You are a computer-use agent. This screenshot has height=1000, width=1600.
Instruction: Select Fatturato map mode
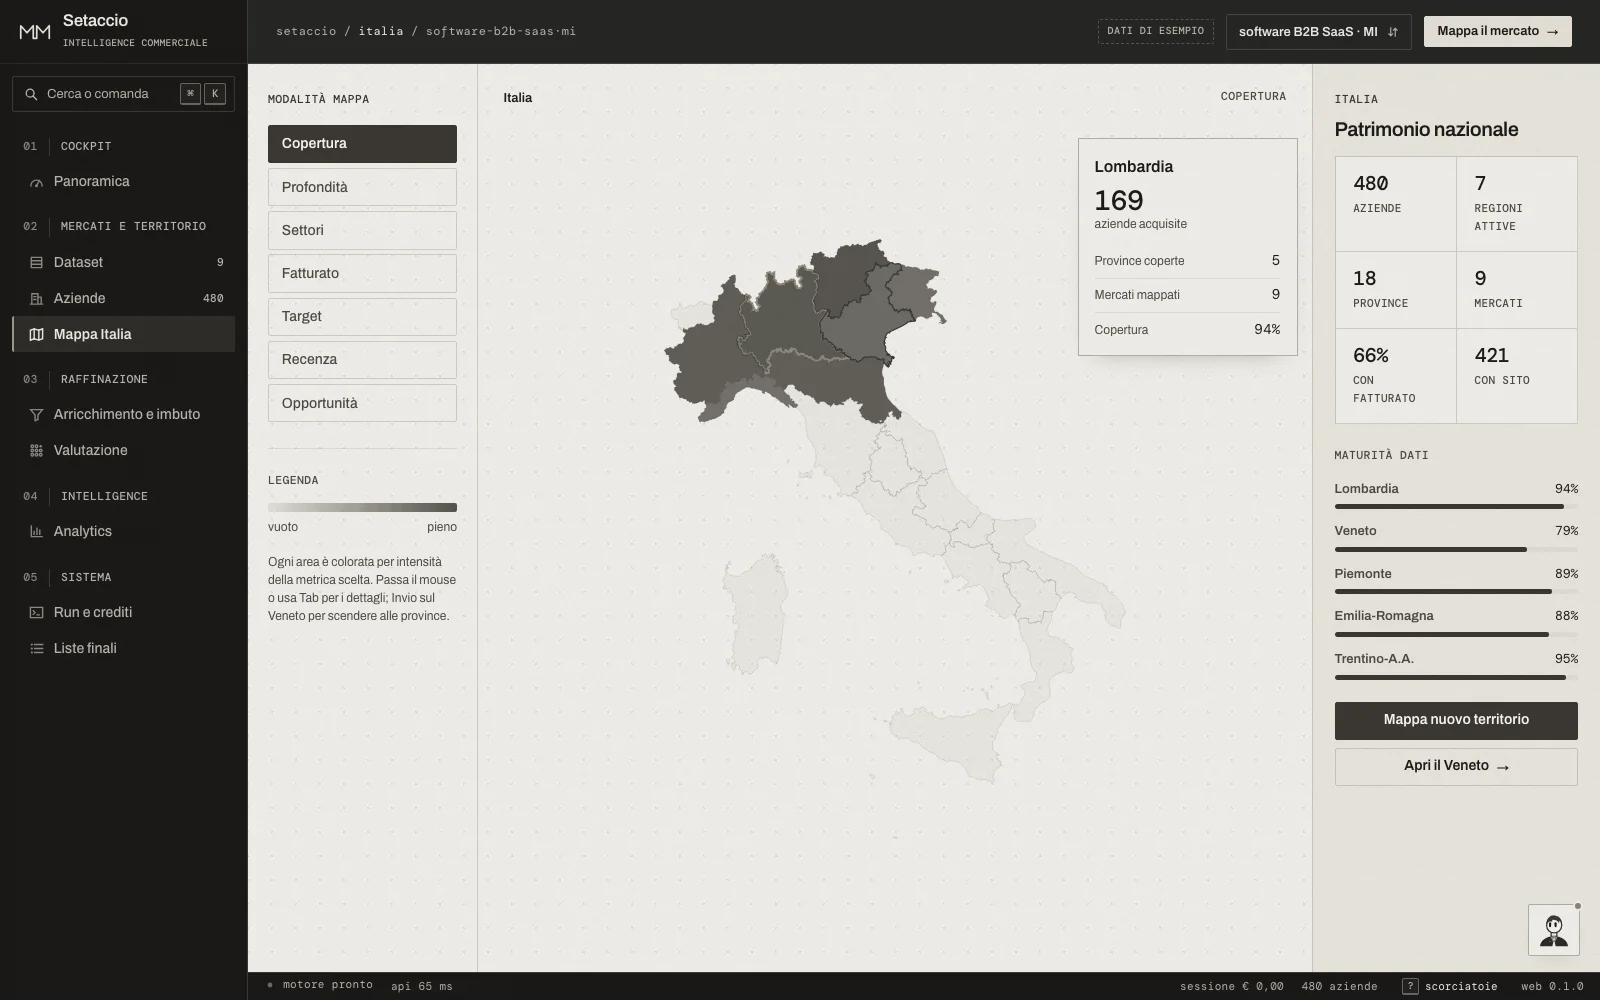362,273
